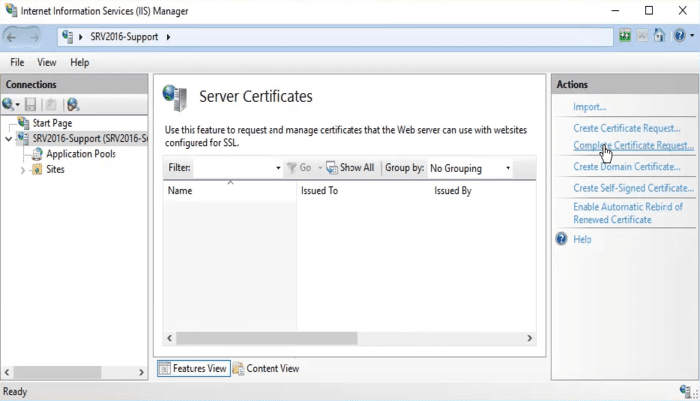Click the arrow after SRV2016-Support in address bar
Screen dimensions: 700x401
[x=168, y=37]
